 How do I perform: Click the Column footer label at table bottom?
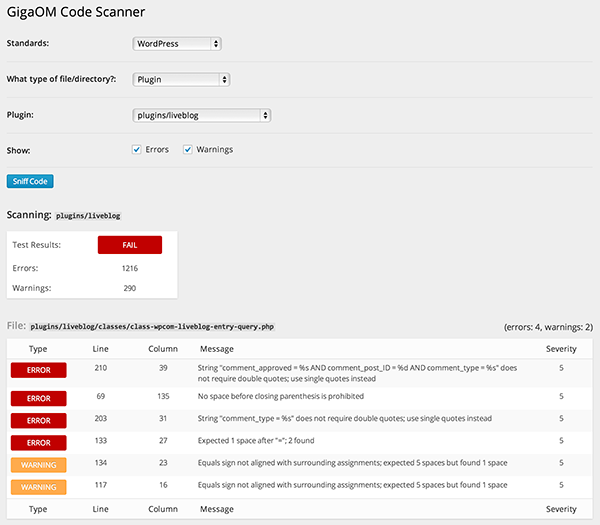point(163,509)
